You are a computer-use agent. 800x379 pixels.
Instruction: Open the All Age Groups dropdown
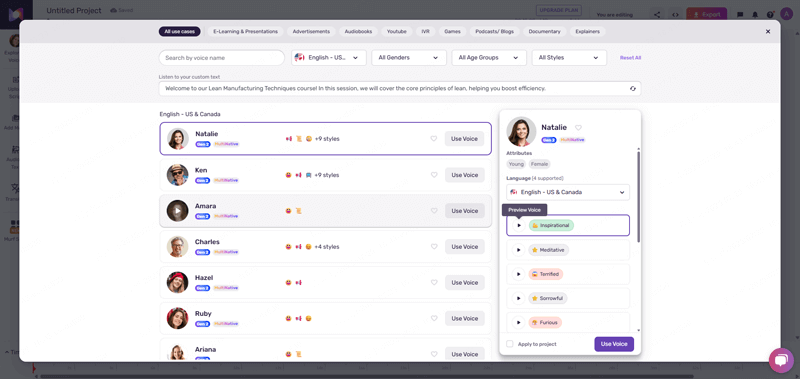point(489,58)
